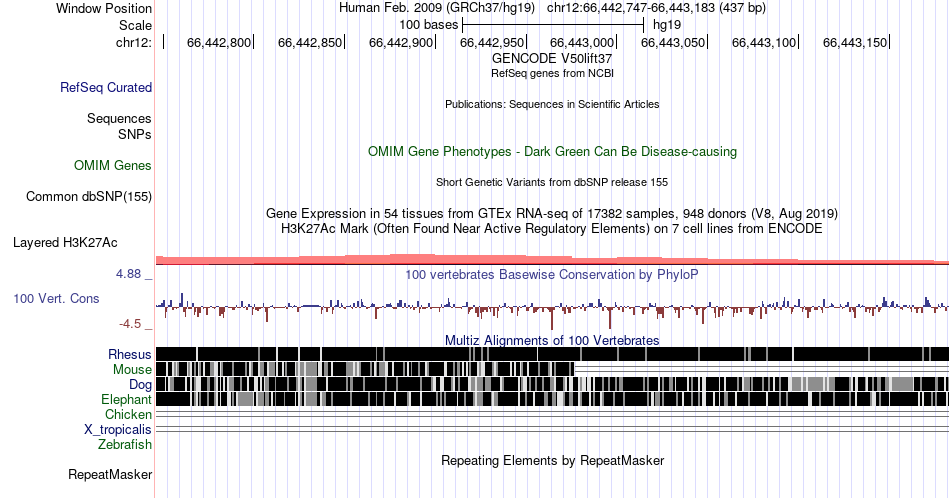
Task: Click RefSeq genes from NCBI title
Action: (552, 73)
